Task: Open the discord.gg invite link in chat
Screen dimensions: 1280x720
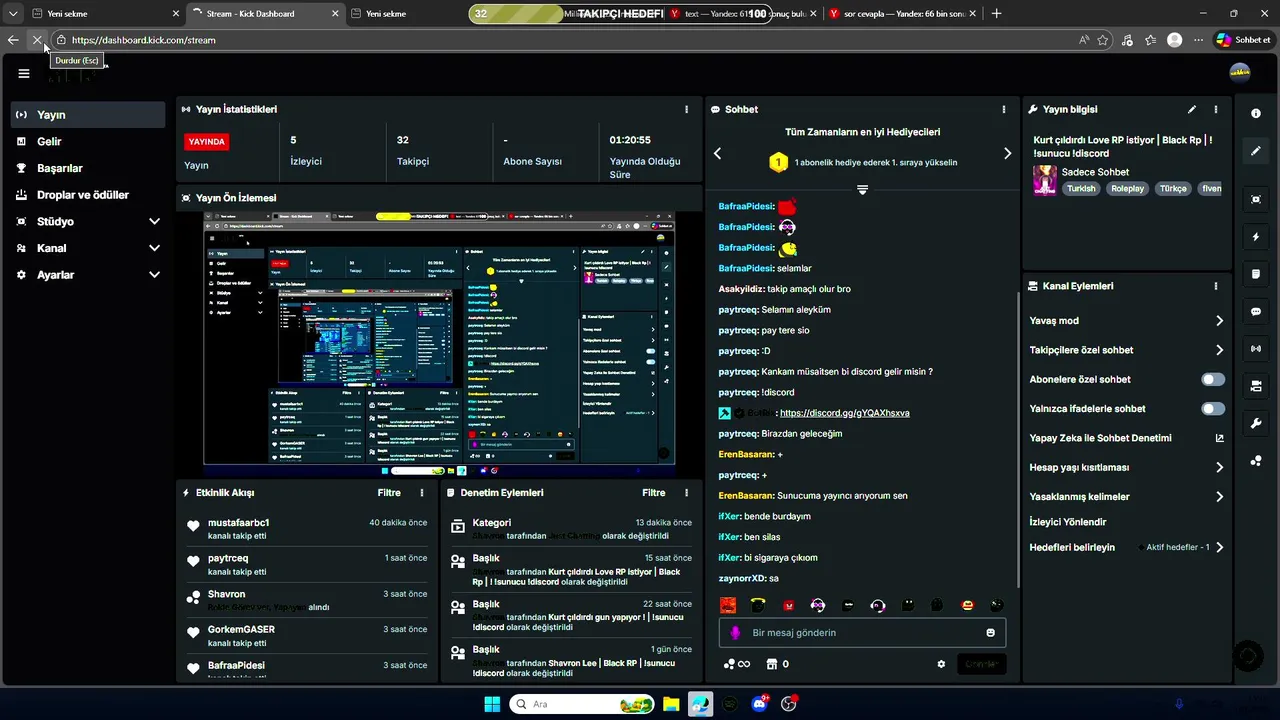Action: [844, 413]
